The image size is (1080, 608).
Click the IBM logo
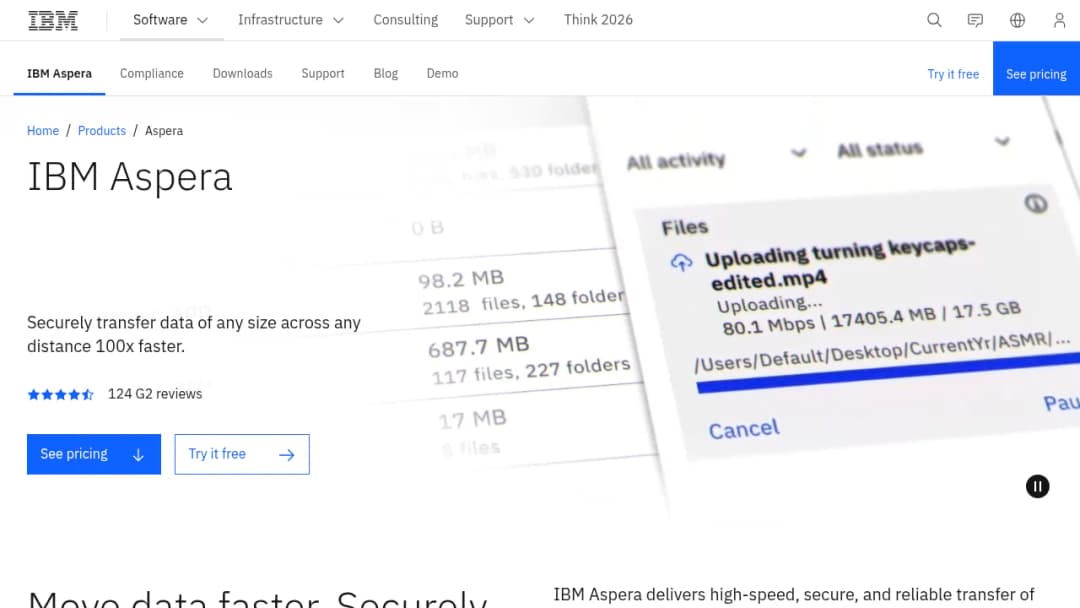[x=53, y=21]
